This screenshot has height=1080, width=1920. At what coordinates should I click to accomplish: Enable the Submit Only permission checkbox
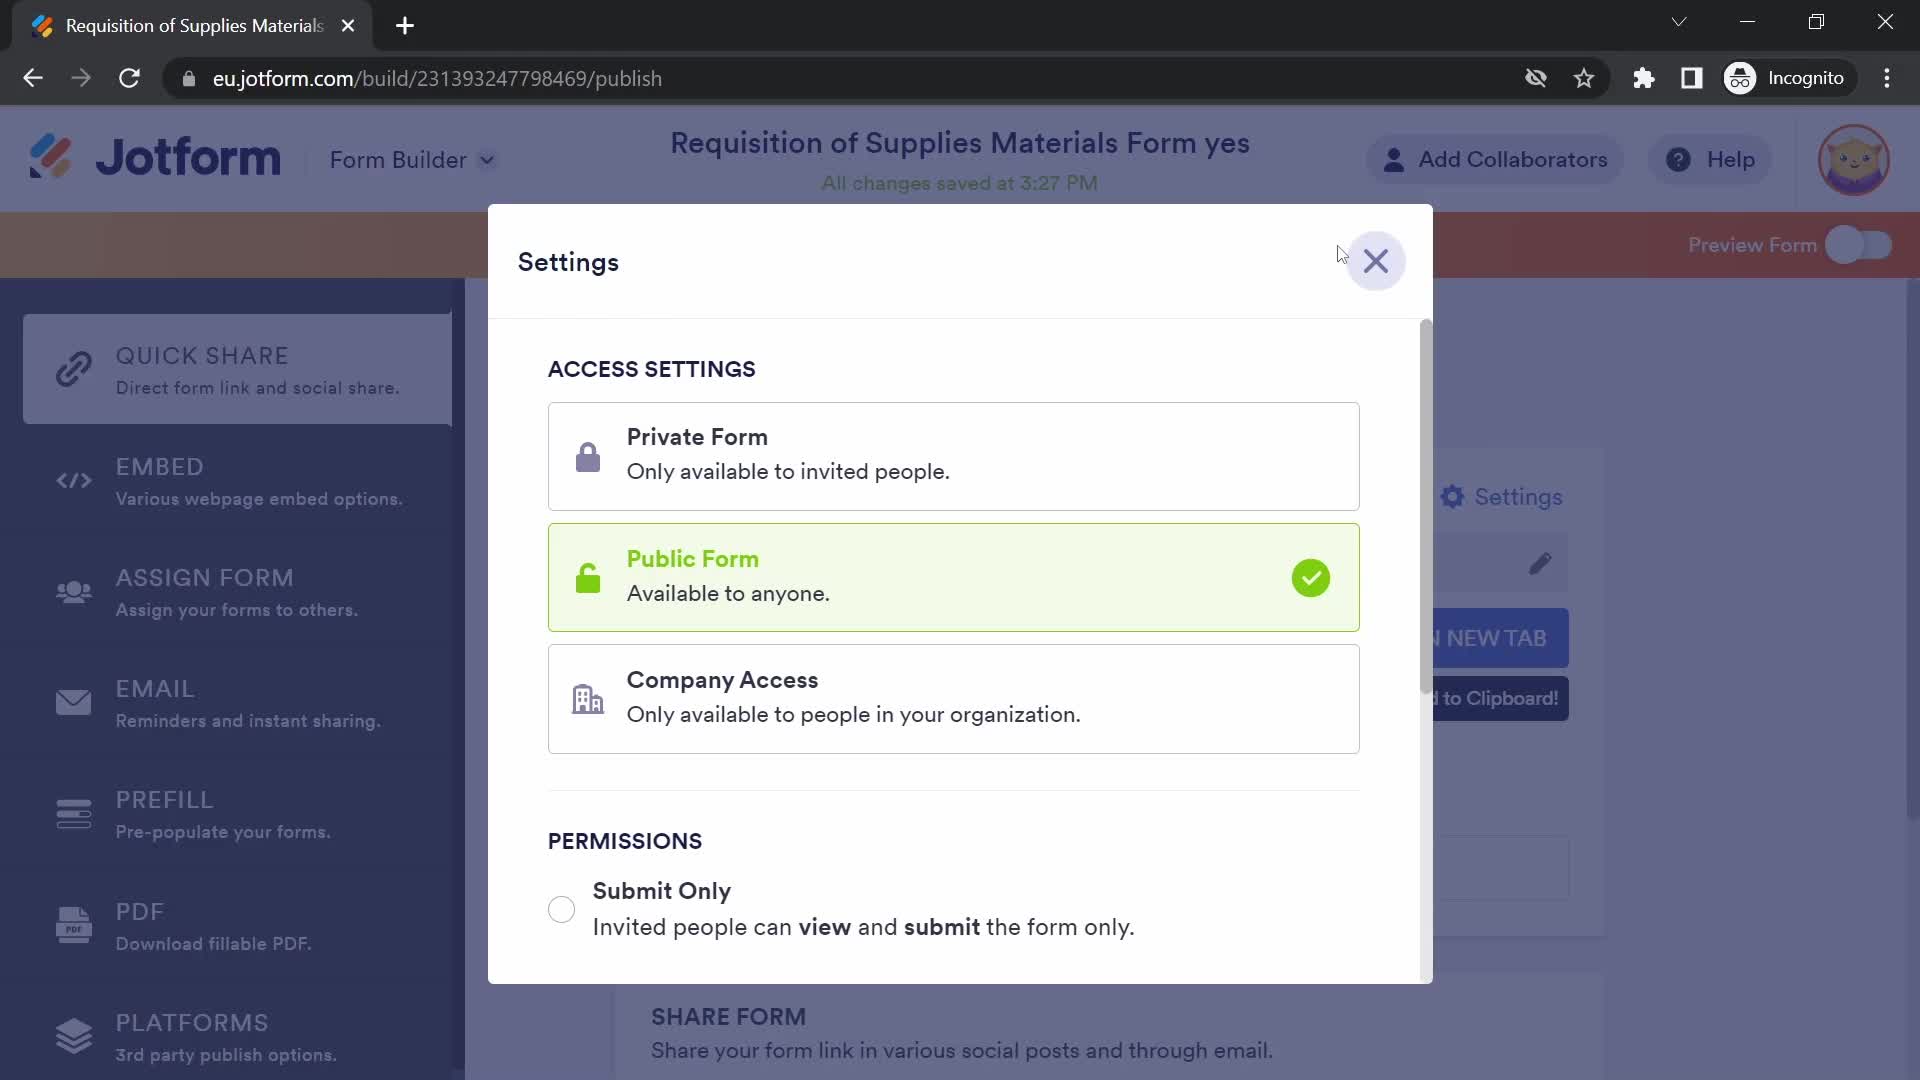pyautogui.click(x=560, y=910)
